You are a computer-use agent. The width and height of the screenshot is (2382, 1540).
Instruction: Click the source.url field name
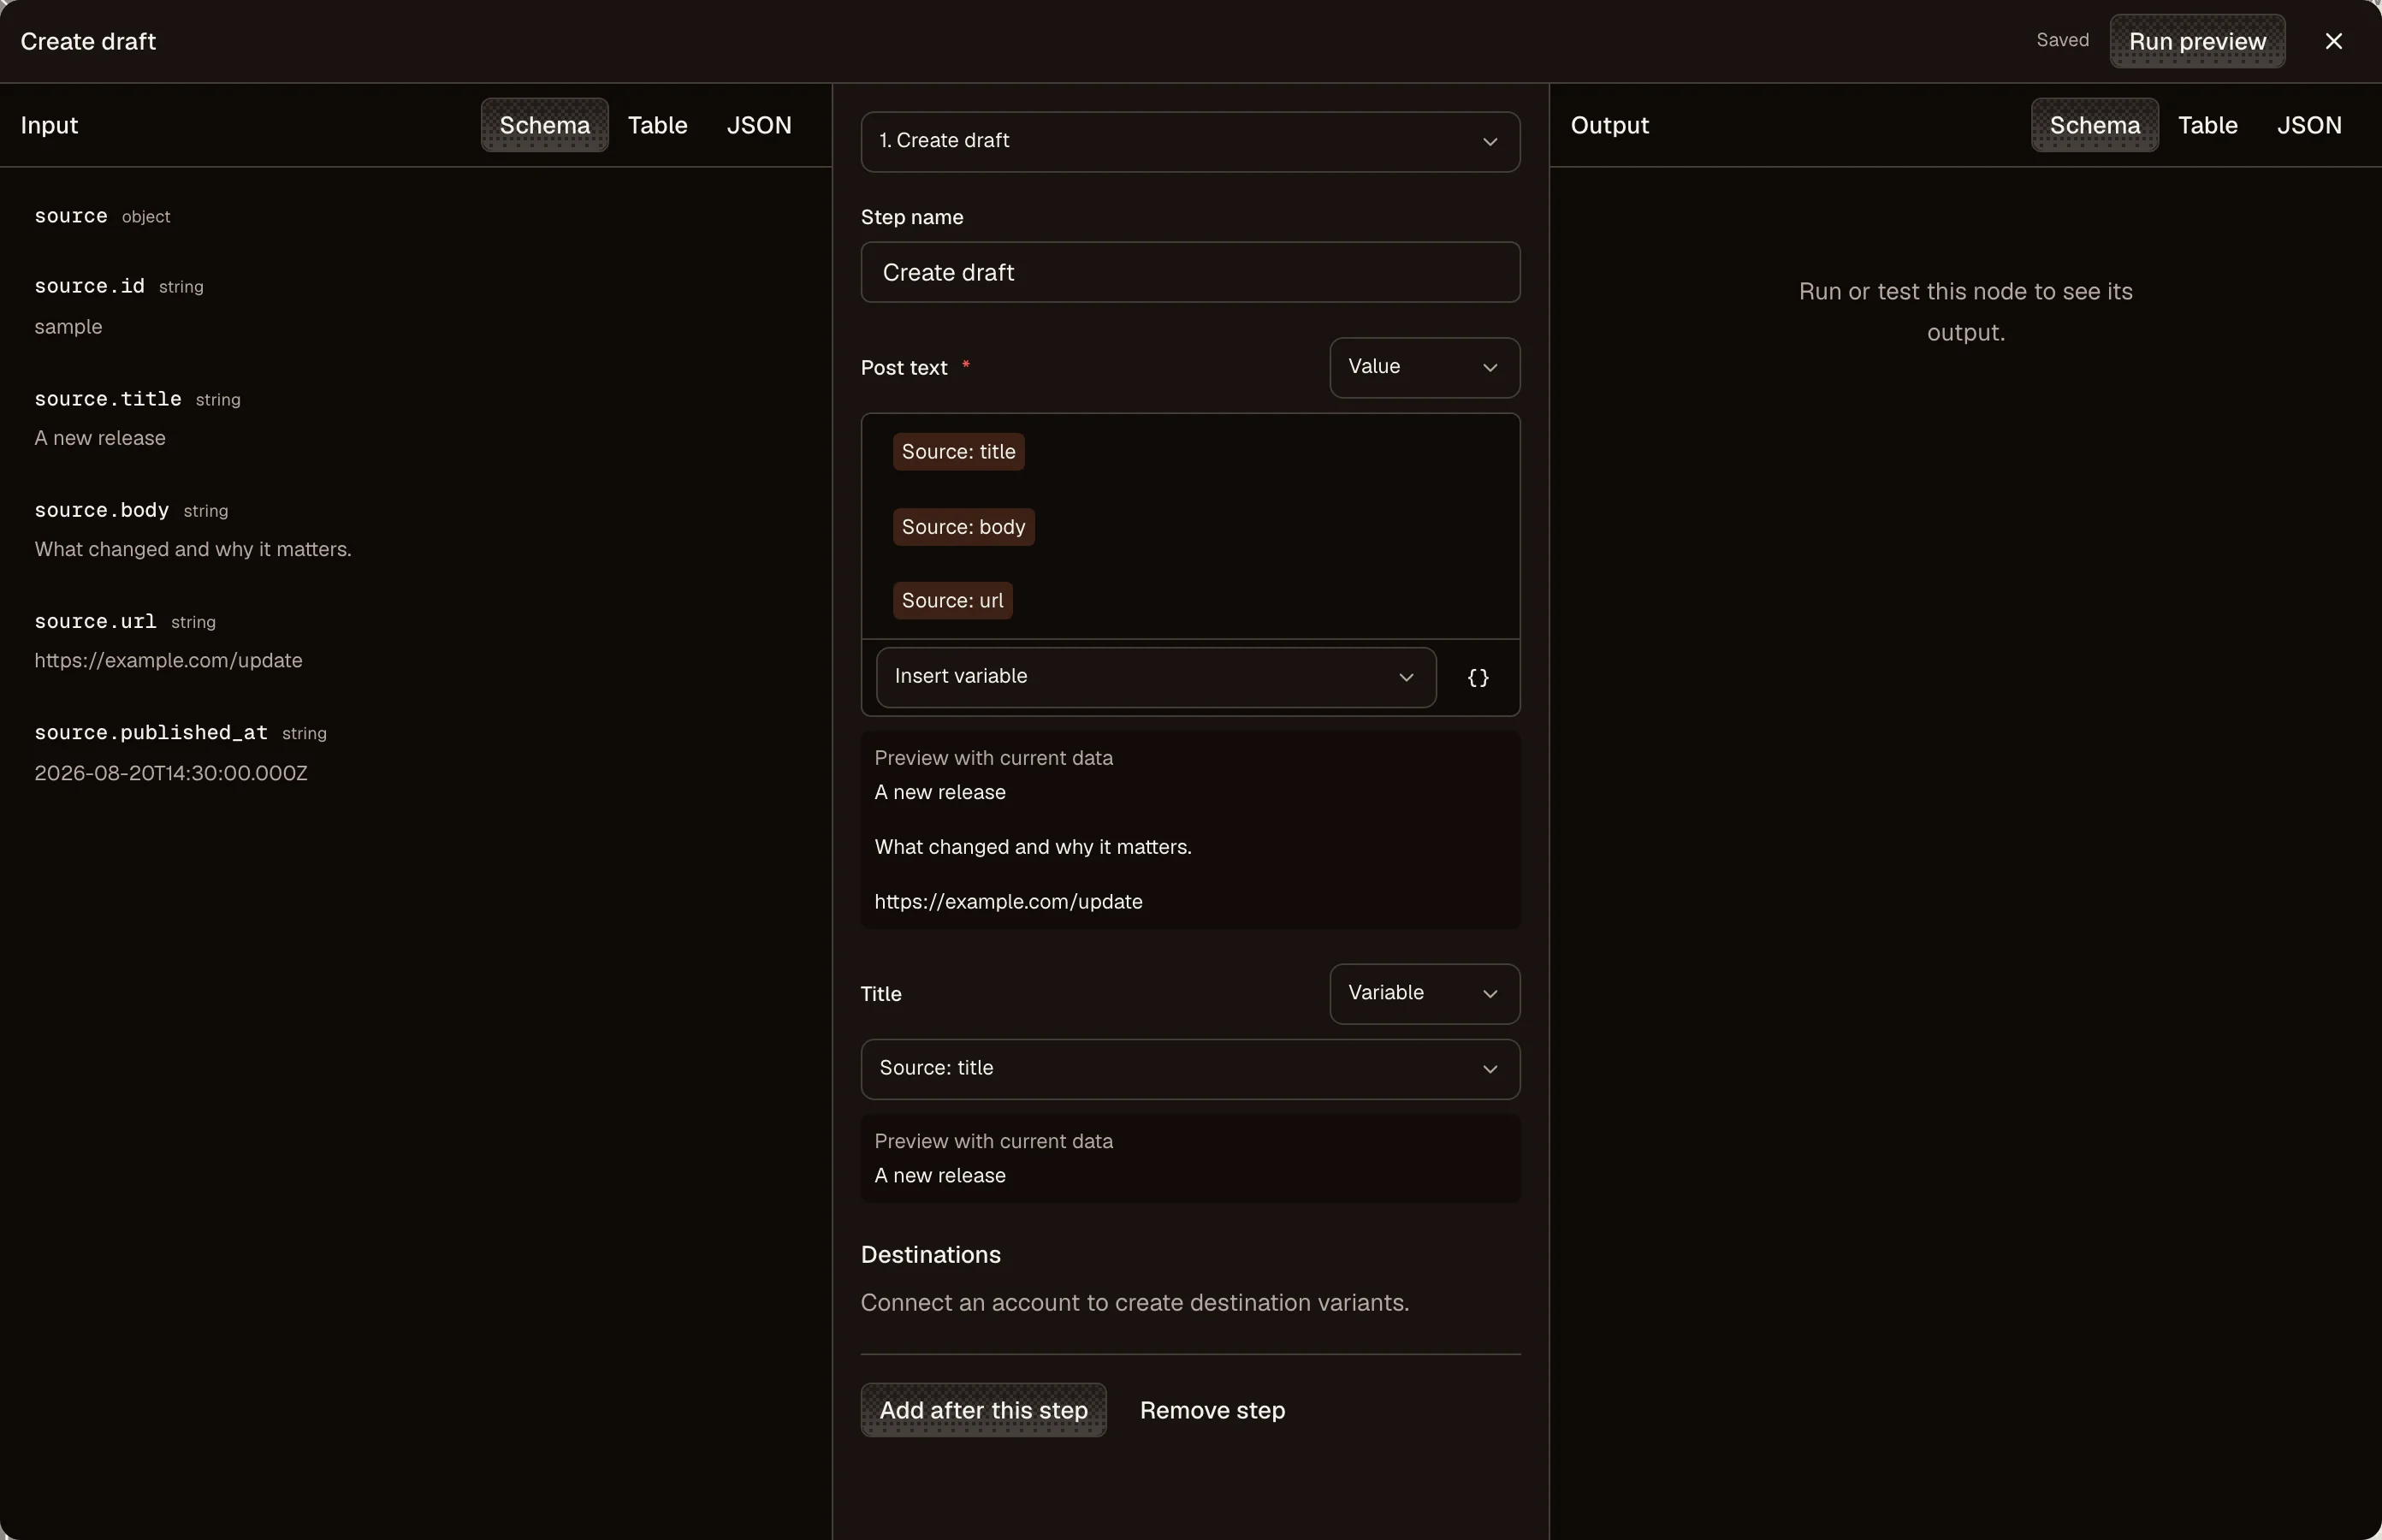[95, 621]
